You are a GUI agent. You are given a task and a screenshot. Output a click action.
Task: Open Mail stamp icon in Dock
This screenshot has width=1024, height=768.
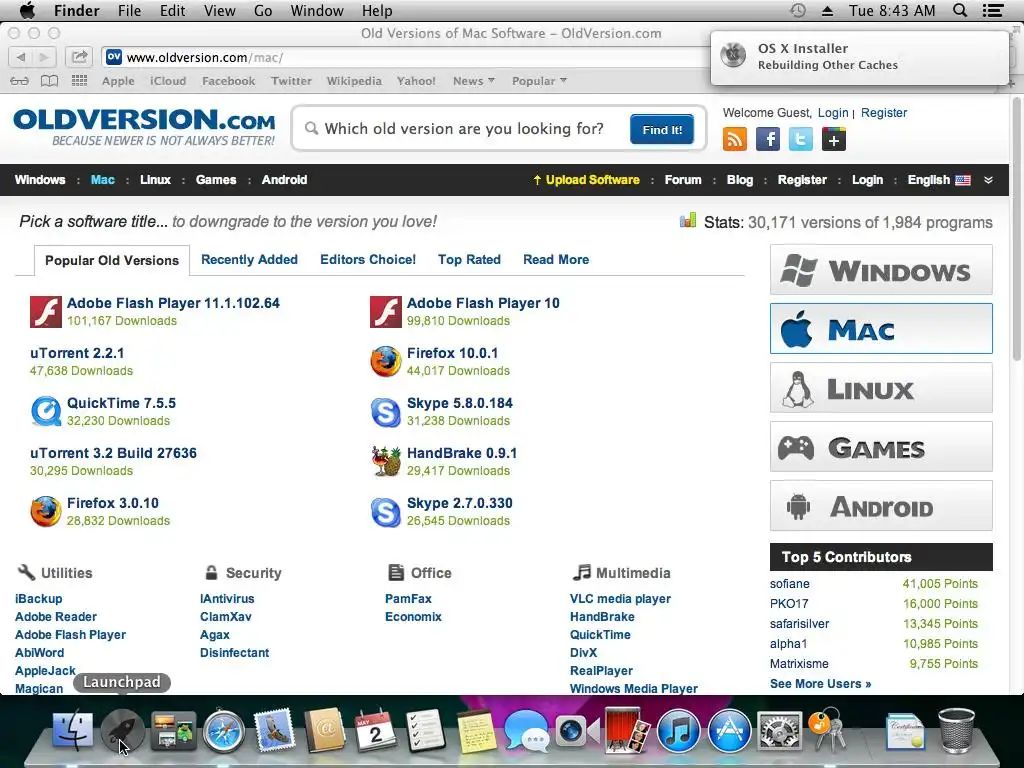(274, 730)
